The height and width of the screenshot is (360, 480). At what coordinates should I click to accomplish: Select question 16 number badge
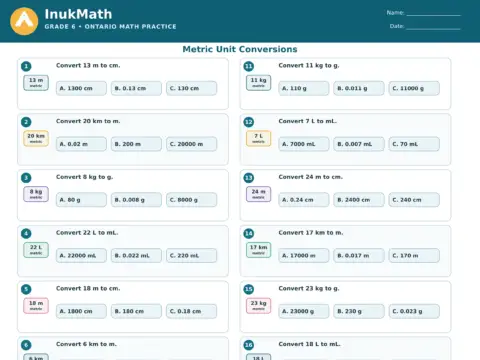[x=249, y=345]
